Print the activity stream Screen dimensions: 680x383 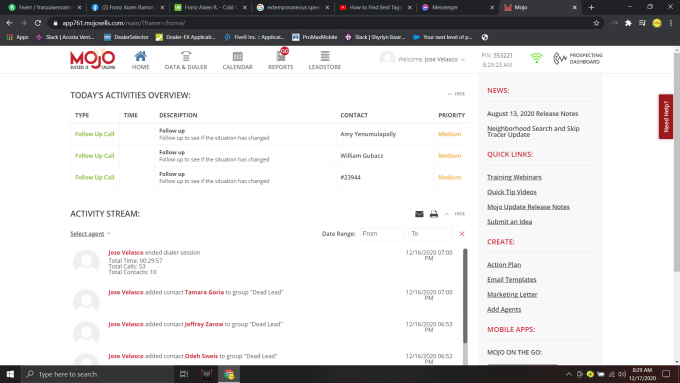pyautogui.click(x=434, y=214)
